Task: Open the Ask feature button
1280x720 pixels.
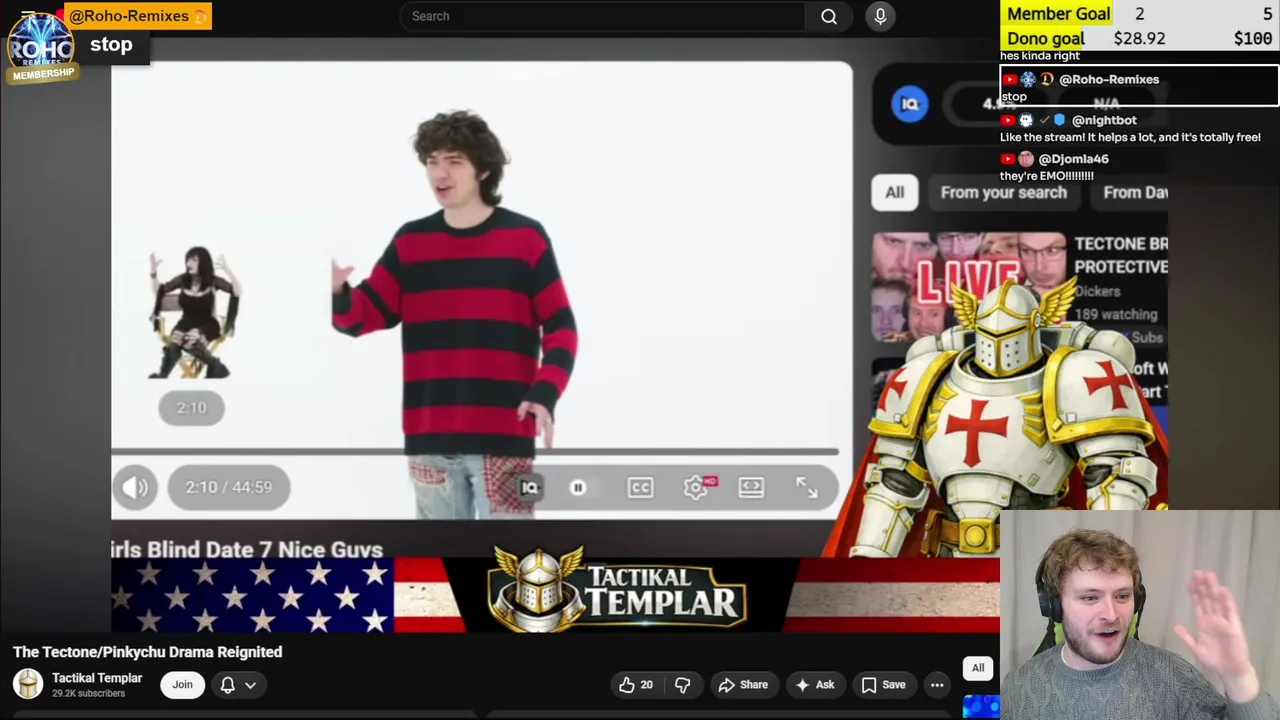Action: [815, 685]
